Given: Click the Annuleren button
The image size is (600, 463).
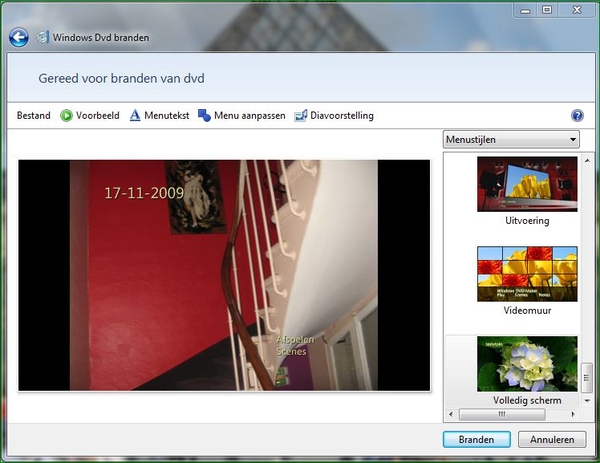Looking at the screenshot, I should (x=552, y=439).
